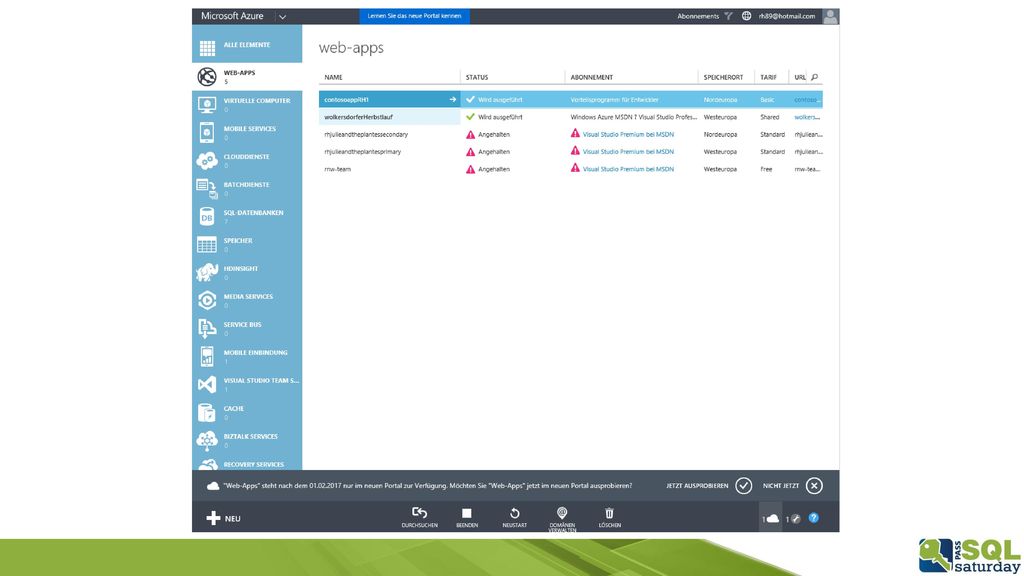The height and width of the screenshot is (576, 1024).
Task: Open Domänen verwalten
Action: point(562,519)
